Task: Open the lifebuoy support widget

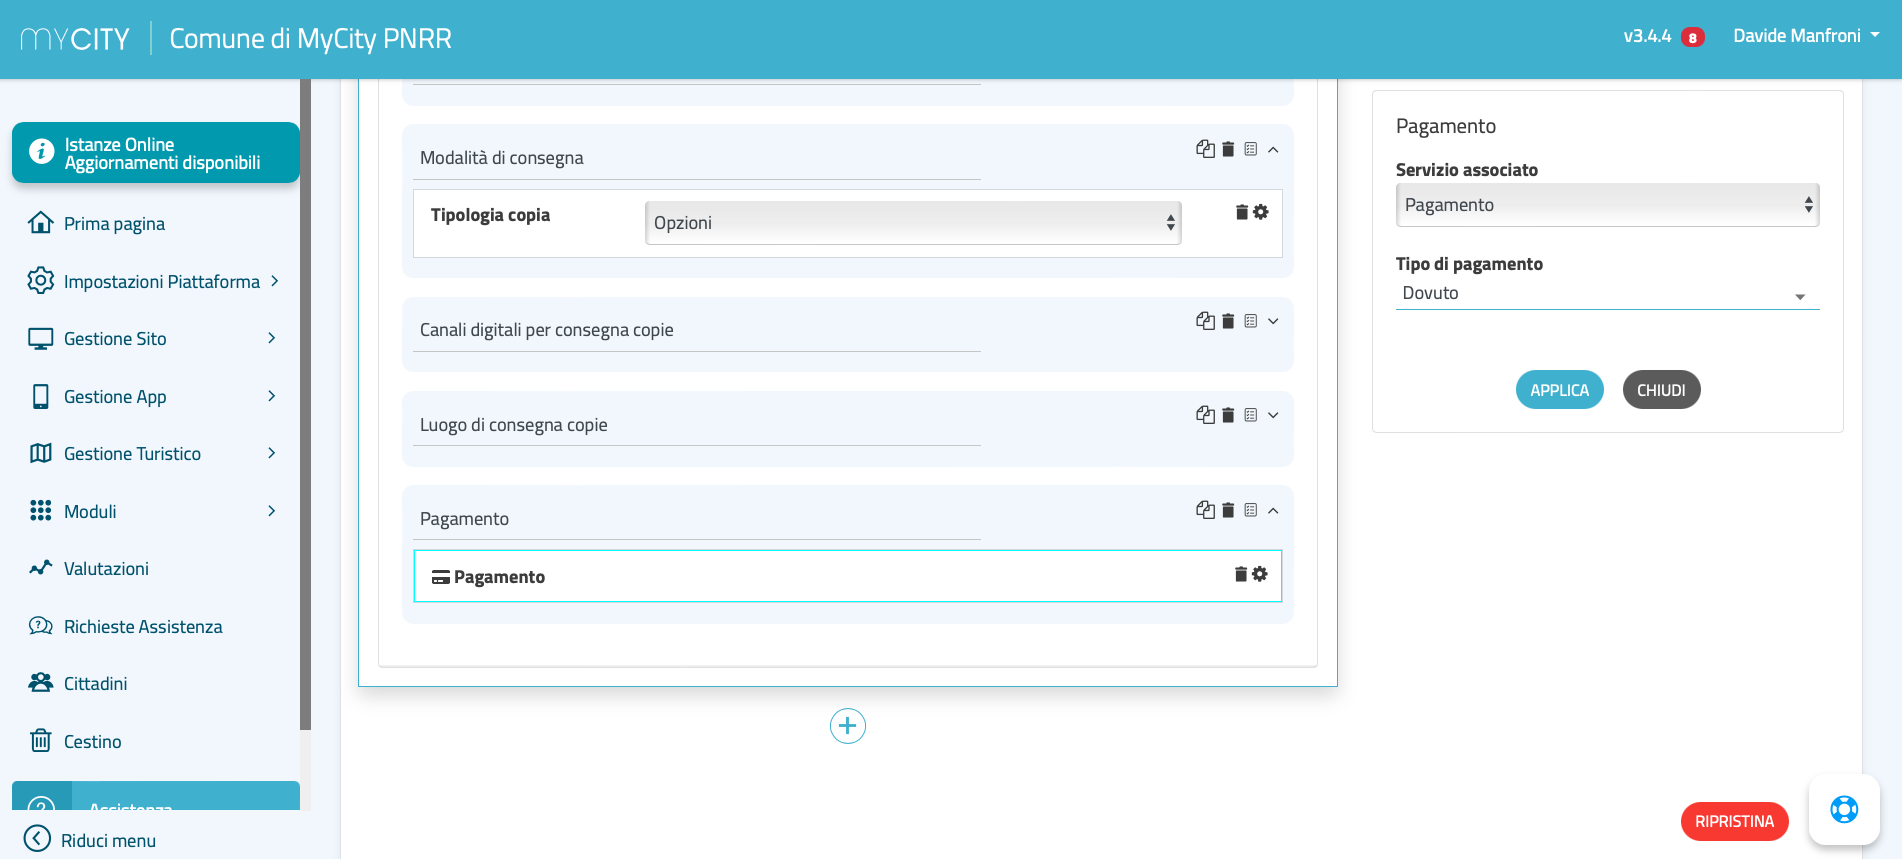Action: click(x=1843, y=809)
